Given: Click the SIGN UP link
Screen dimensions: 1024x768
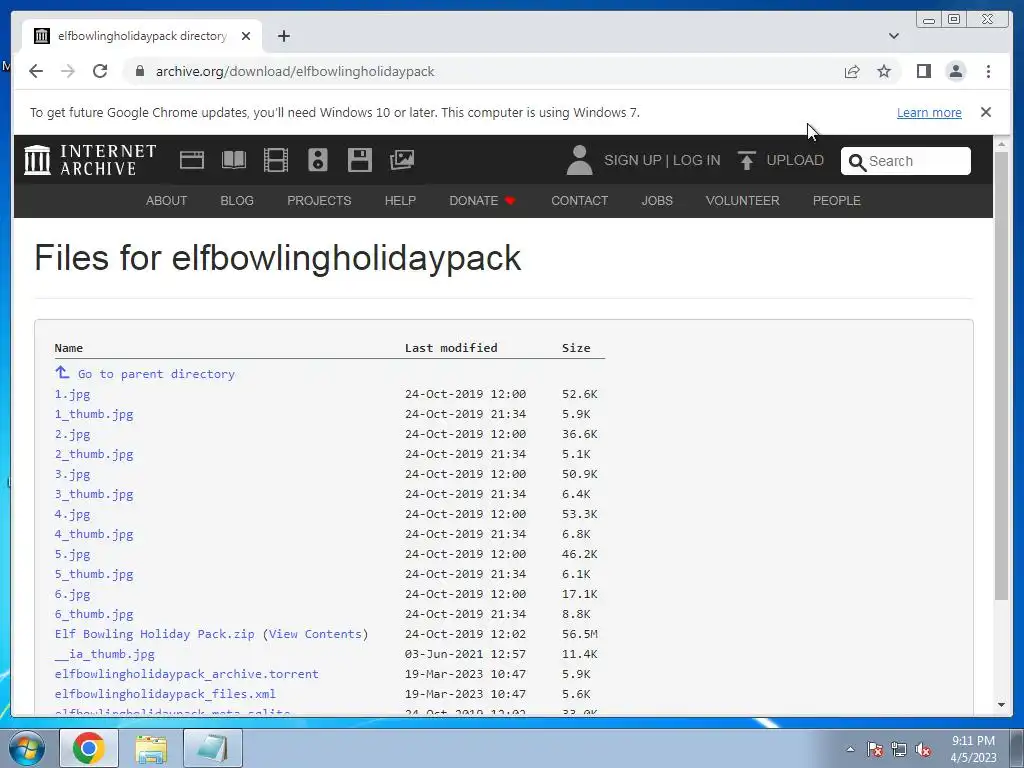Looking at the screenshot, I should tap(632, 160).
